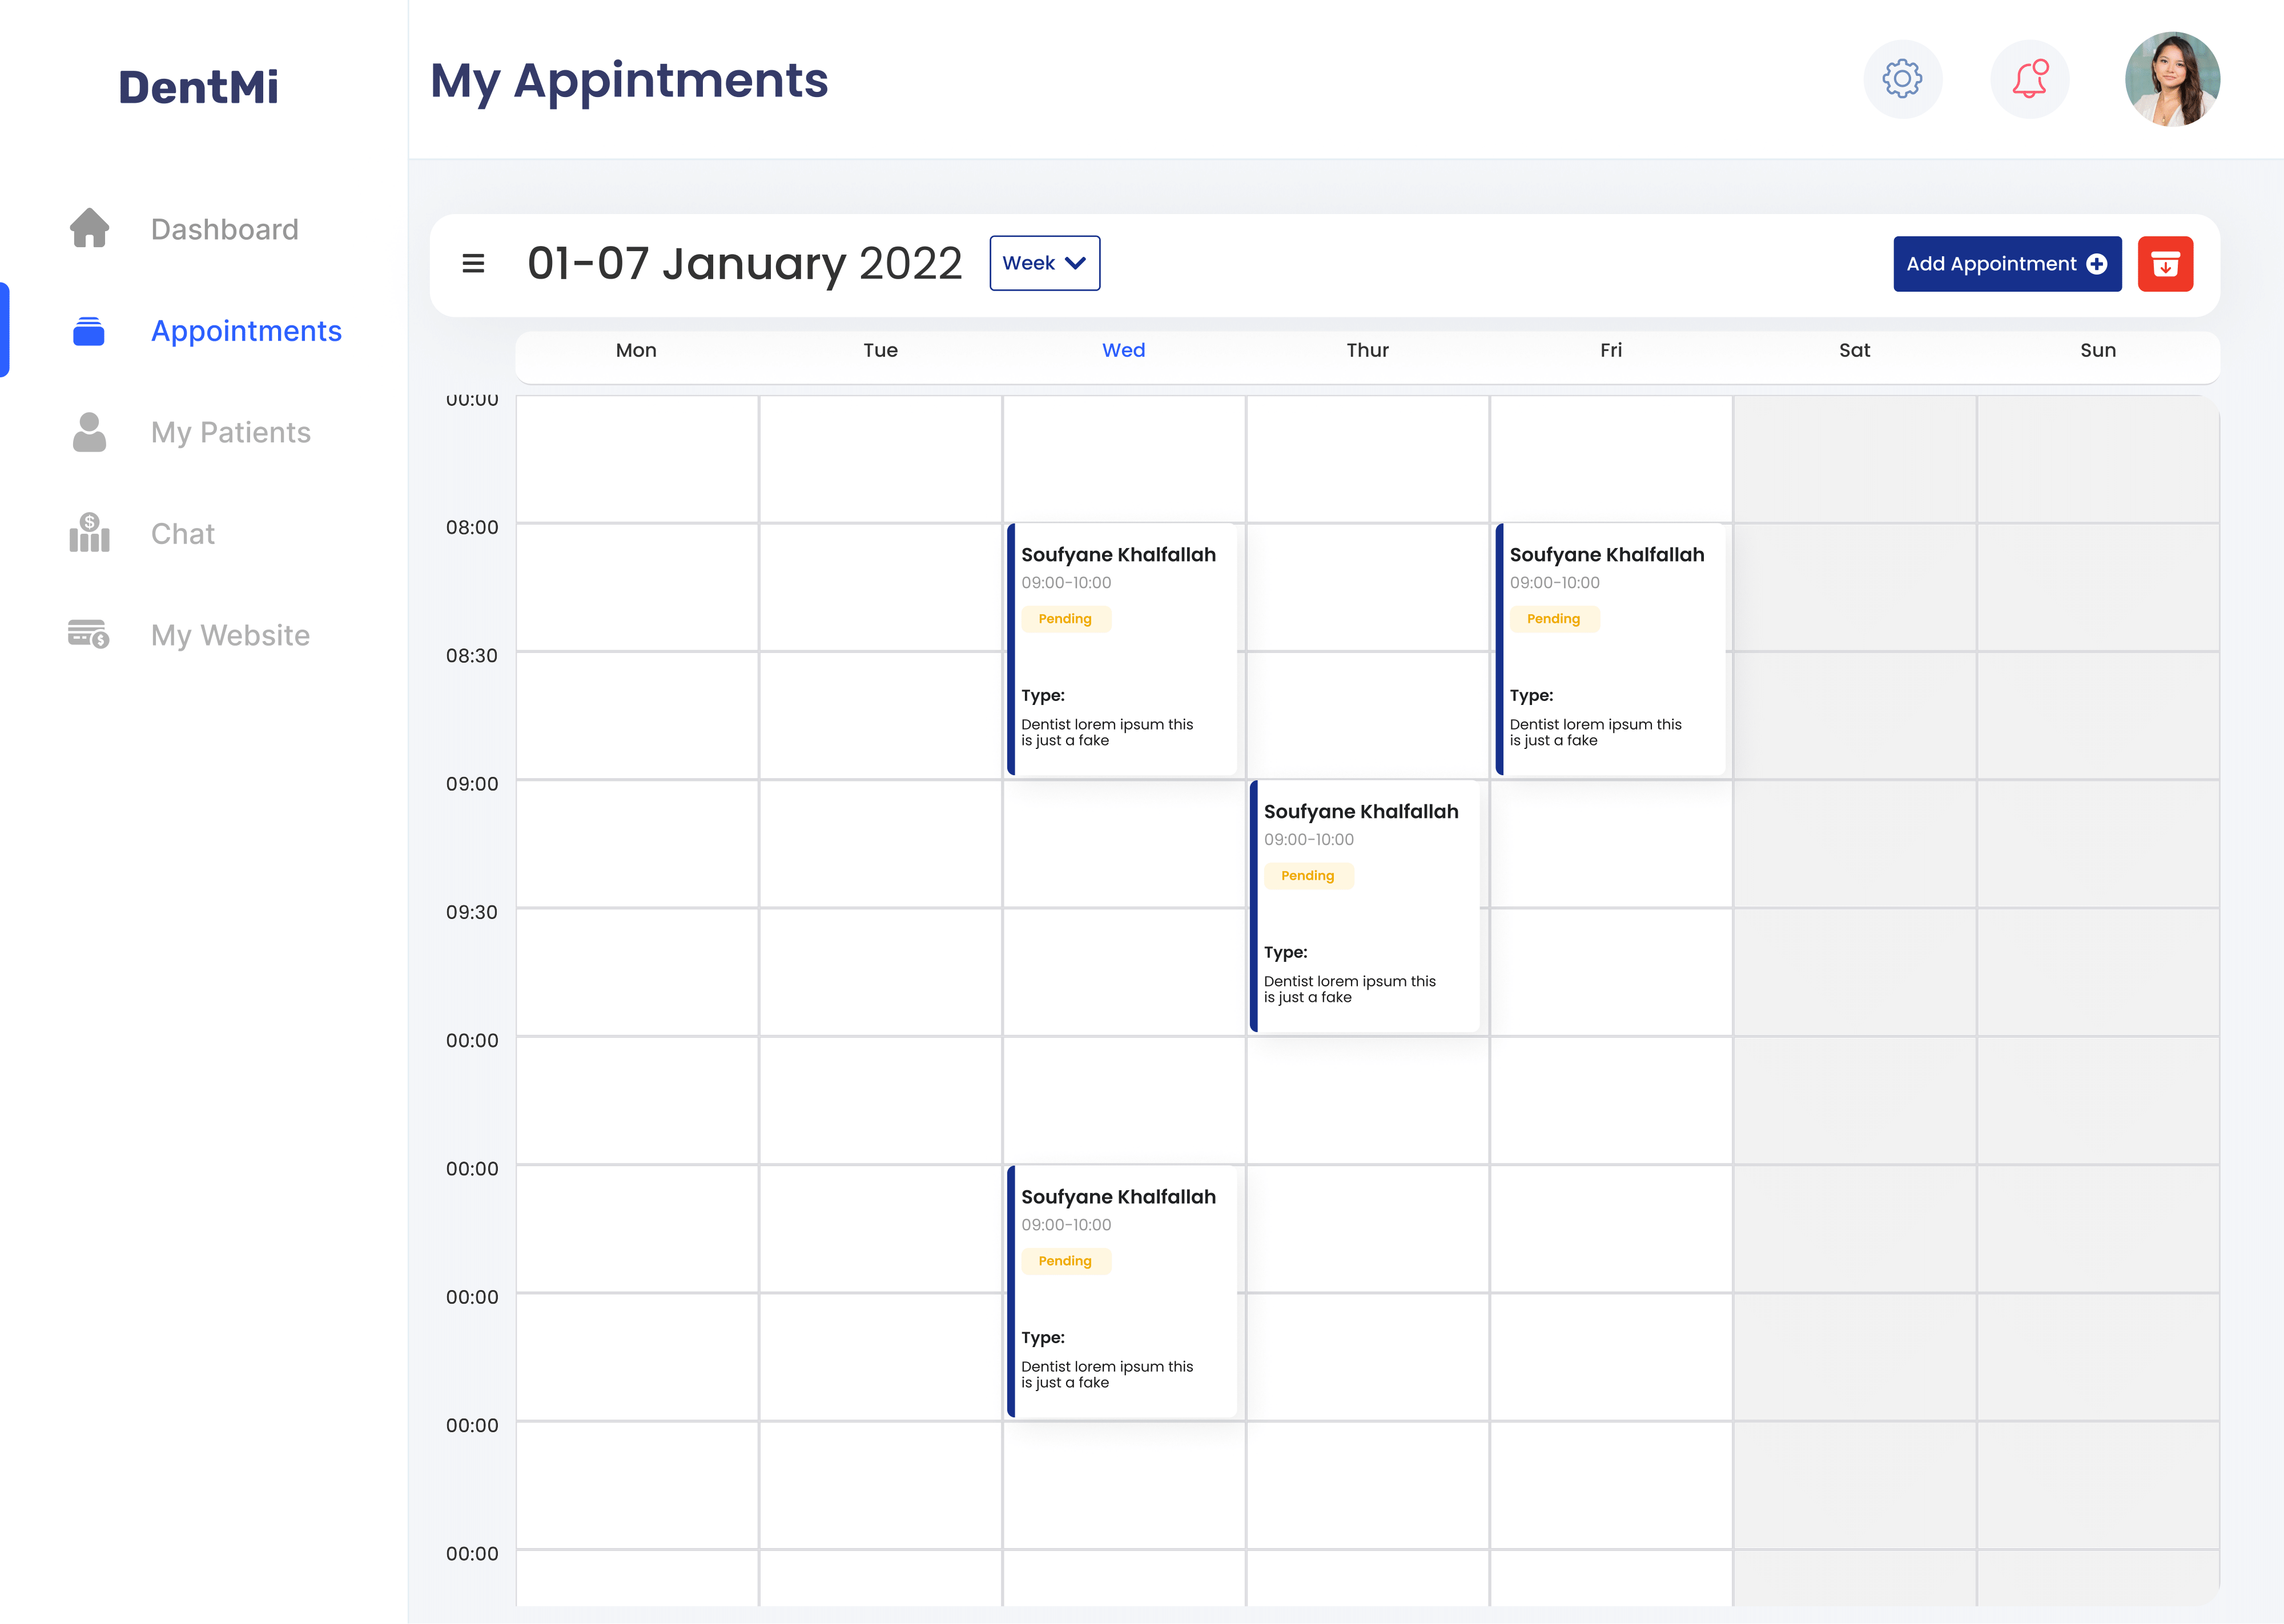Select the highlighted Wed column header
This screenshot has height=1624, width=2284.
point(1123,350)
